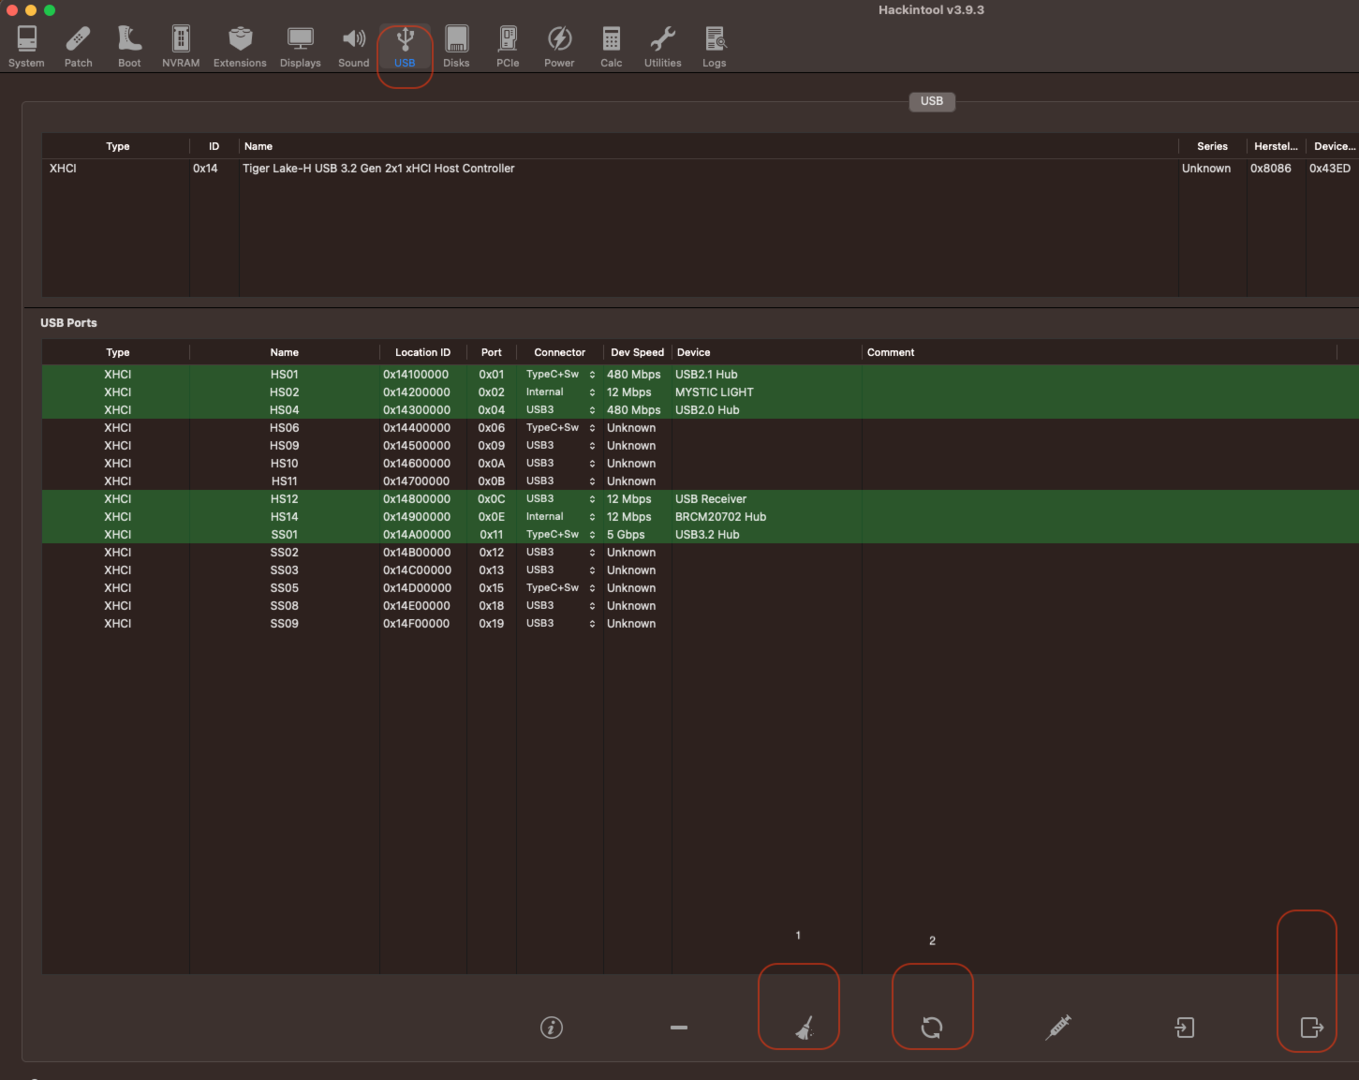Screen dimensions: 1359x1080
Task: Open the Displays tab in toolbar
Action: tap(300, 47)
